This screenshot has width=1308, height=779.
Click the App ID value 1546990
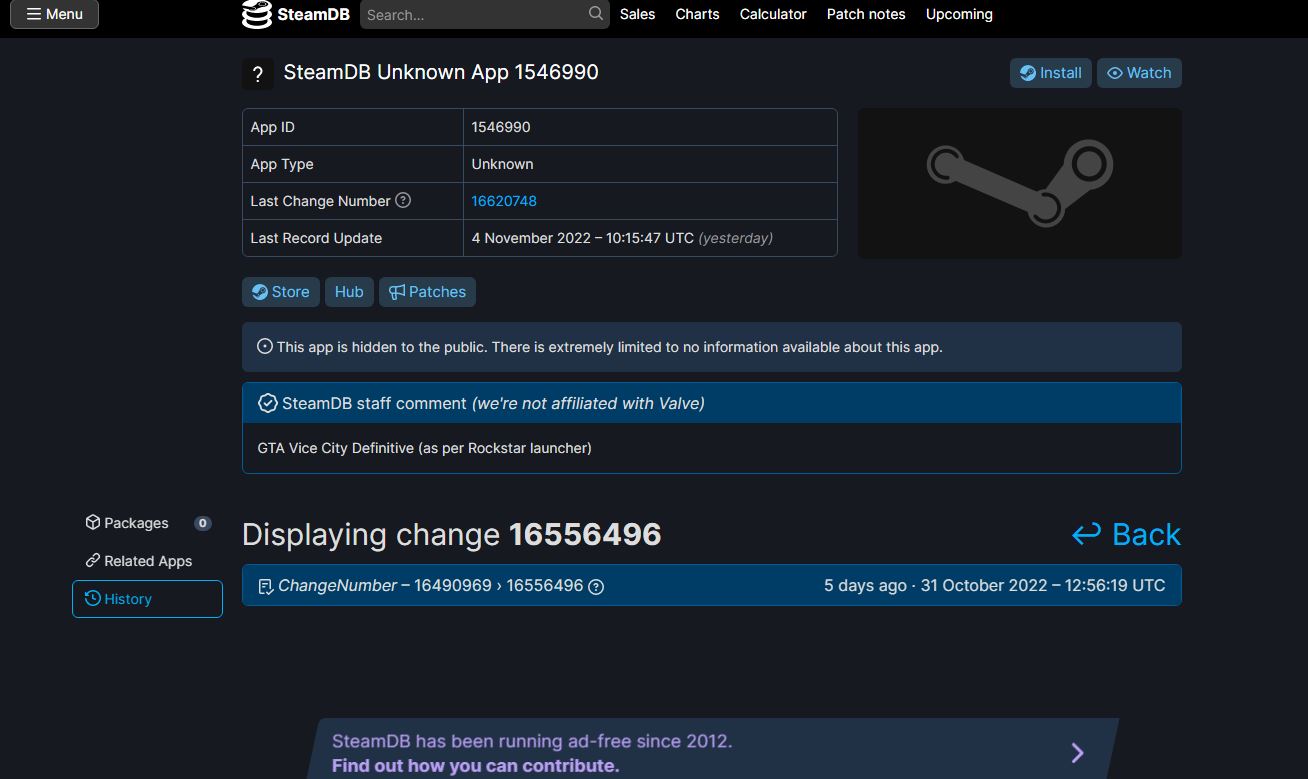(501, 127)
